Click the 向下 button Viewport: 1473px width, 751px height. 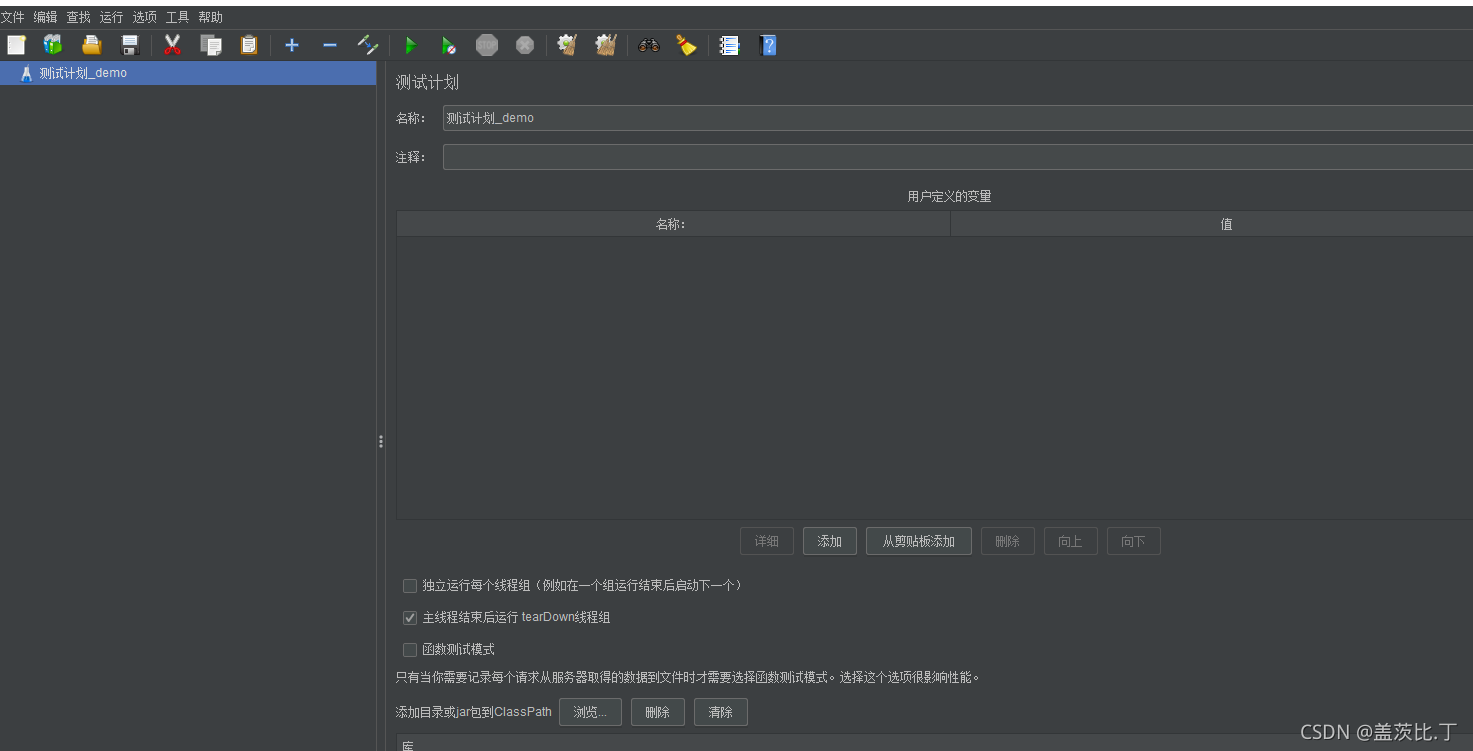(x=1134, y=541)
